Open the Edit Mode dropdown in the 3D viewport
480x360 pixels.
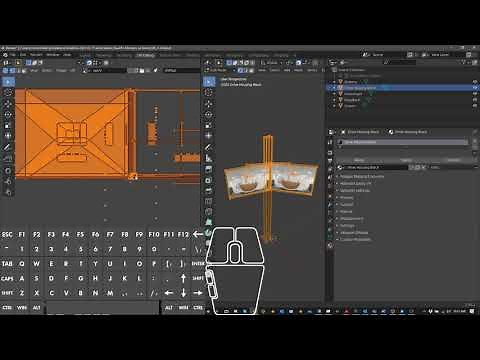220,70
